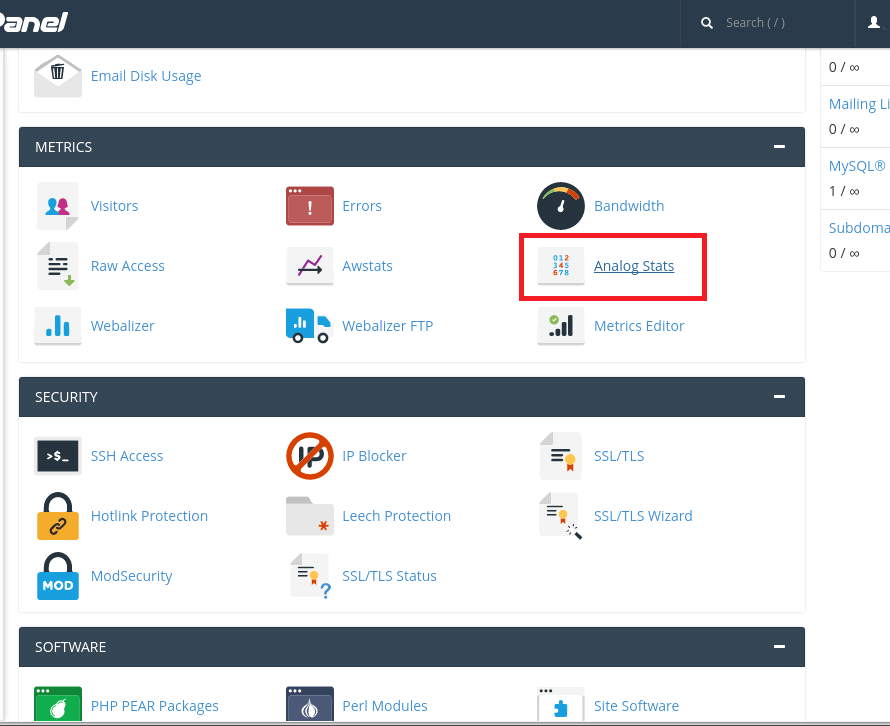Open the Perl Modules onion icon
Viewport: 890px width, 726px height.
coord(309,705)
